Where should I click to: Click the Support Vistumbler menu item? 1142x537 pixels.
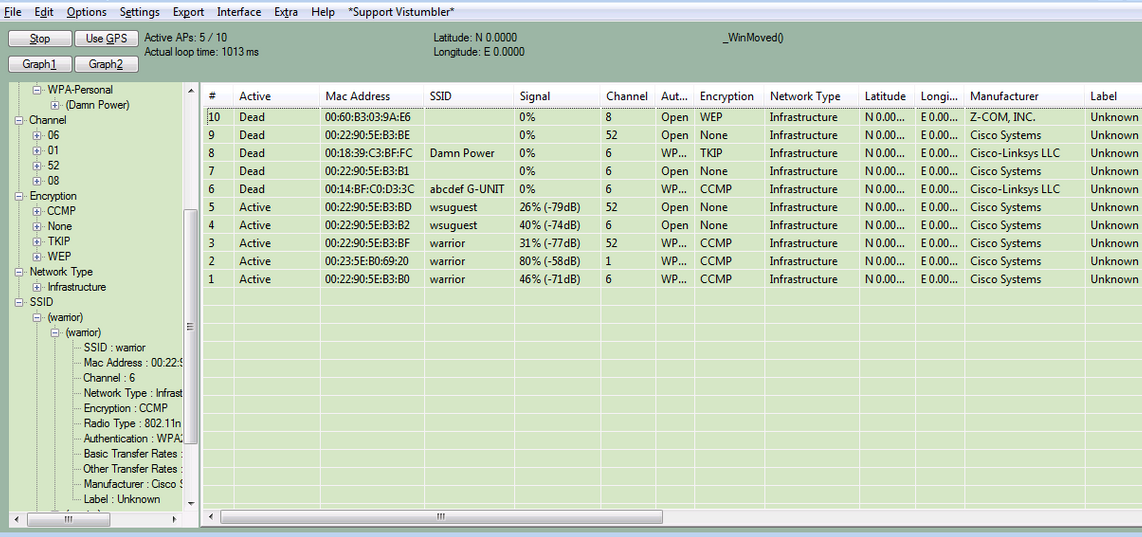point(401,12)
